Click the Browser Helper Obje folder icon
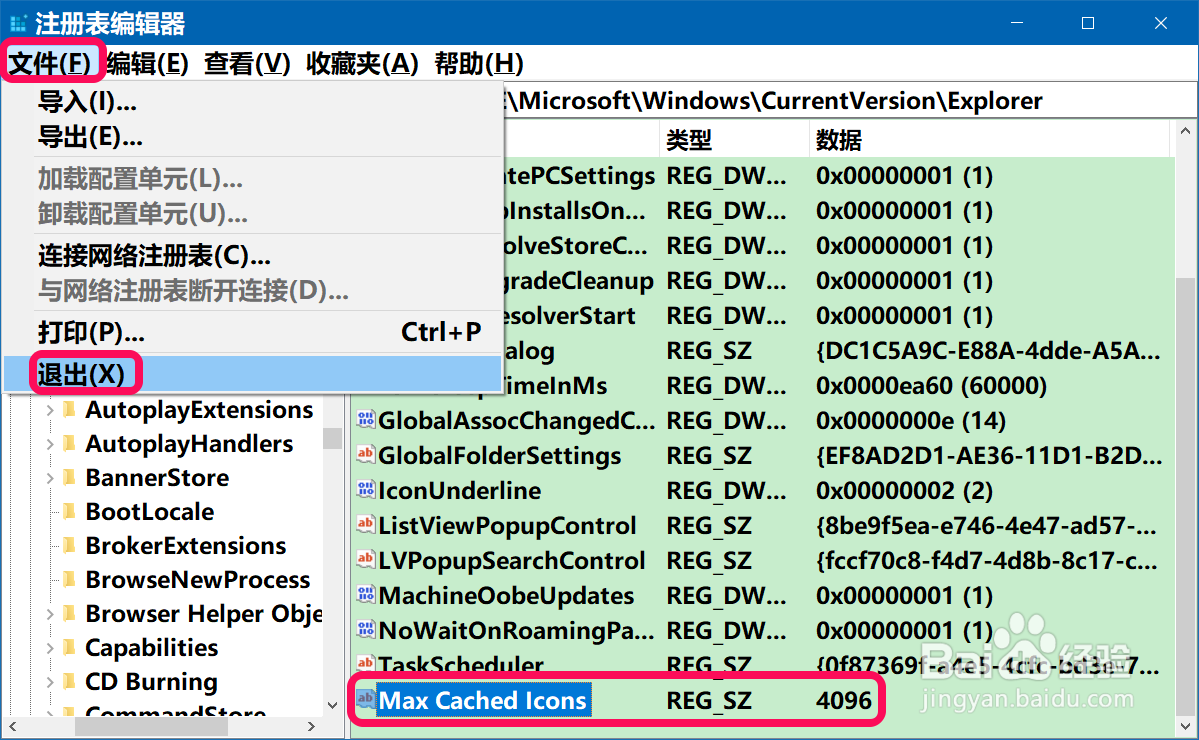Screen dimensions: 1199x740 [69, 613]
